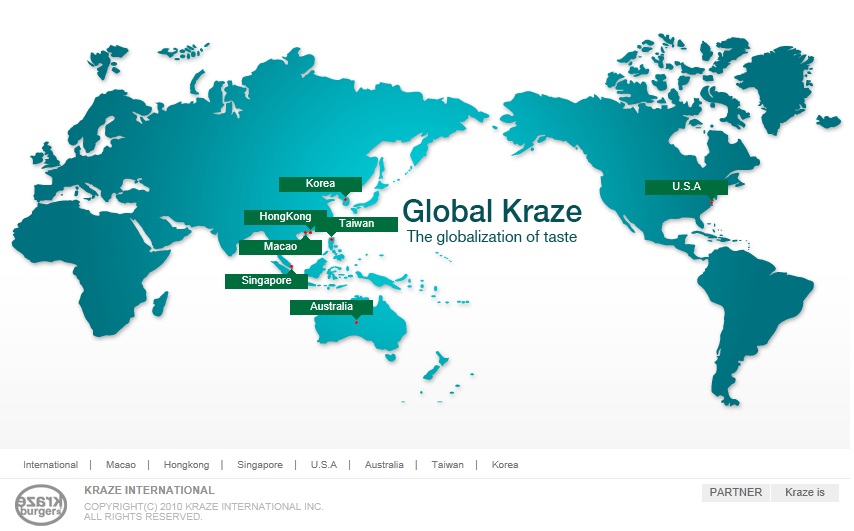Select the Macao map label
Image resolution: width=854 pixels, height=531 pixels.
coord(280,247)
